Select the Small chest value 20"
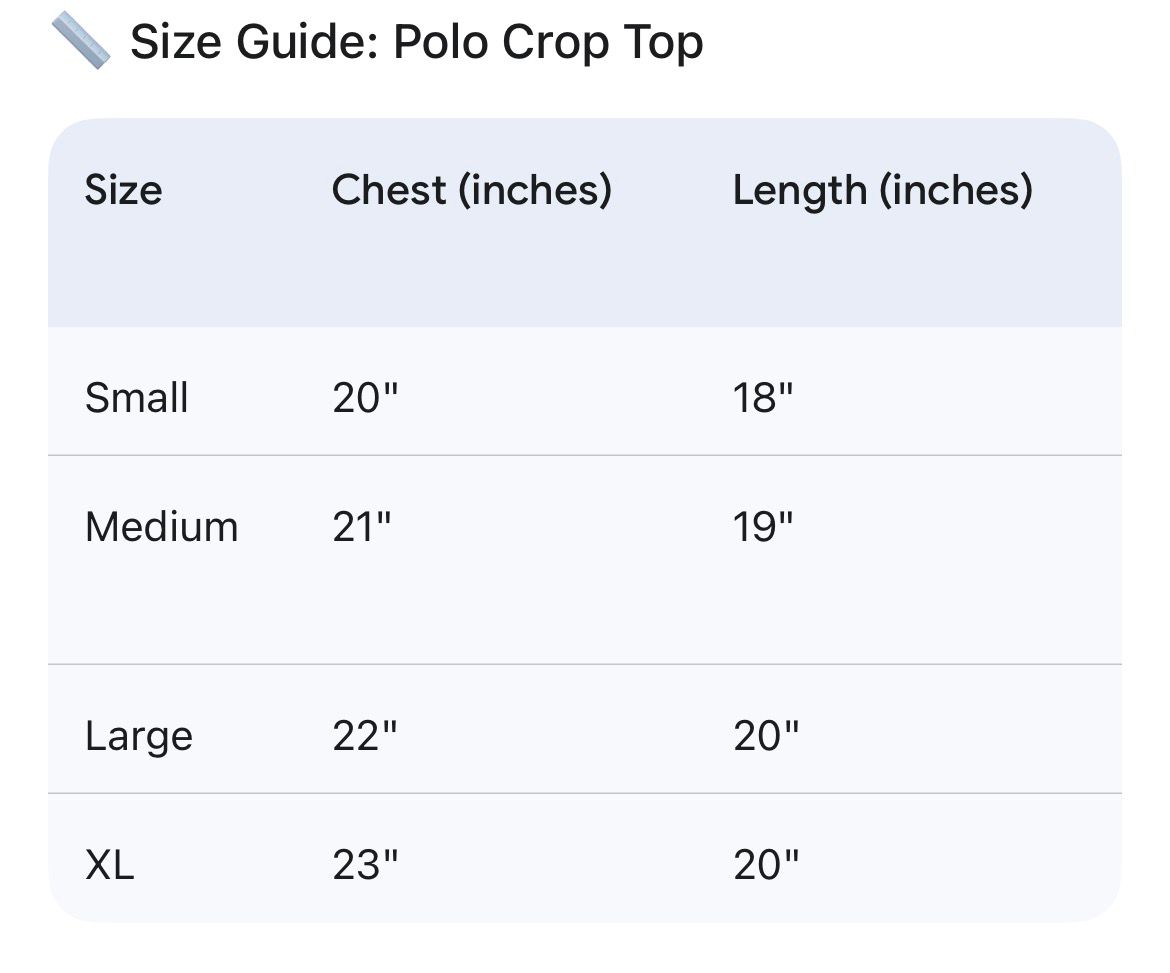The height and width of the screenshot is (973, 1170). coord(365,397)
